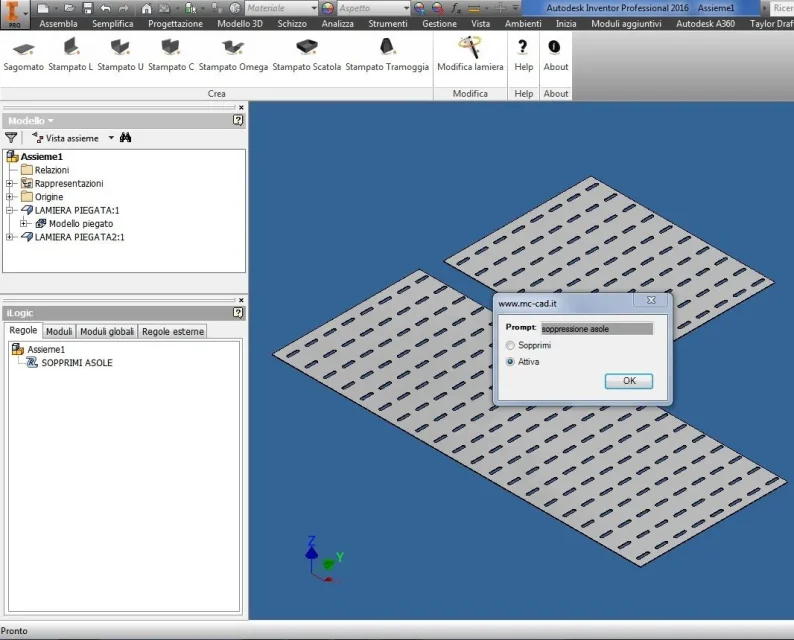Select the Attiva radio option

(x=510, y=362)
